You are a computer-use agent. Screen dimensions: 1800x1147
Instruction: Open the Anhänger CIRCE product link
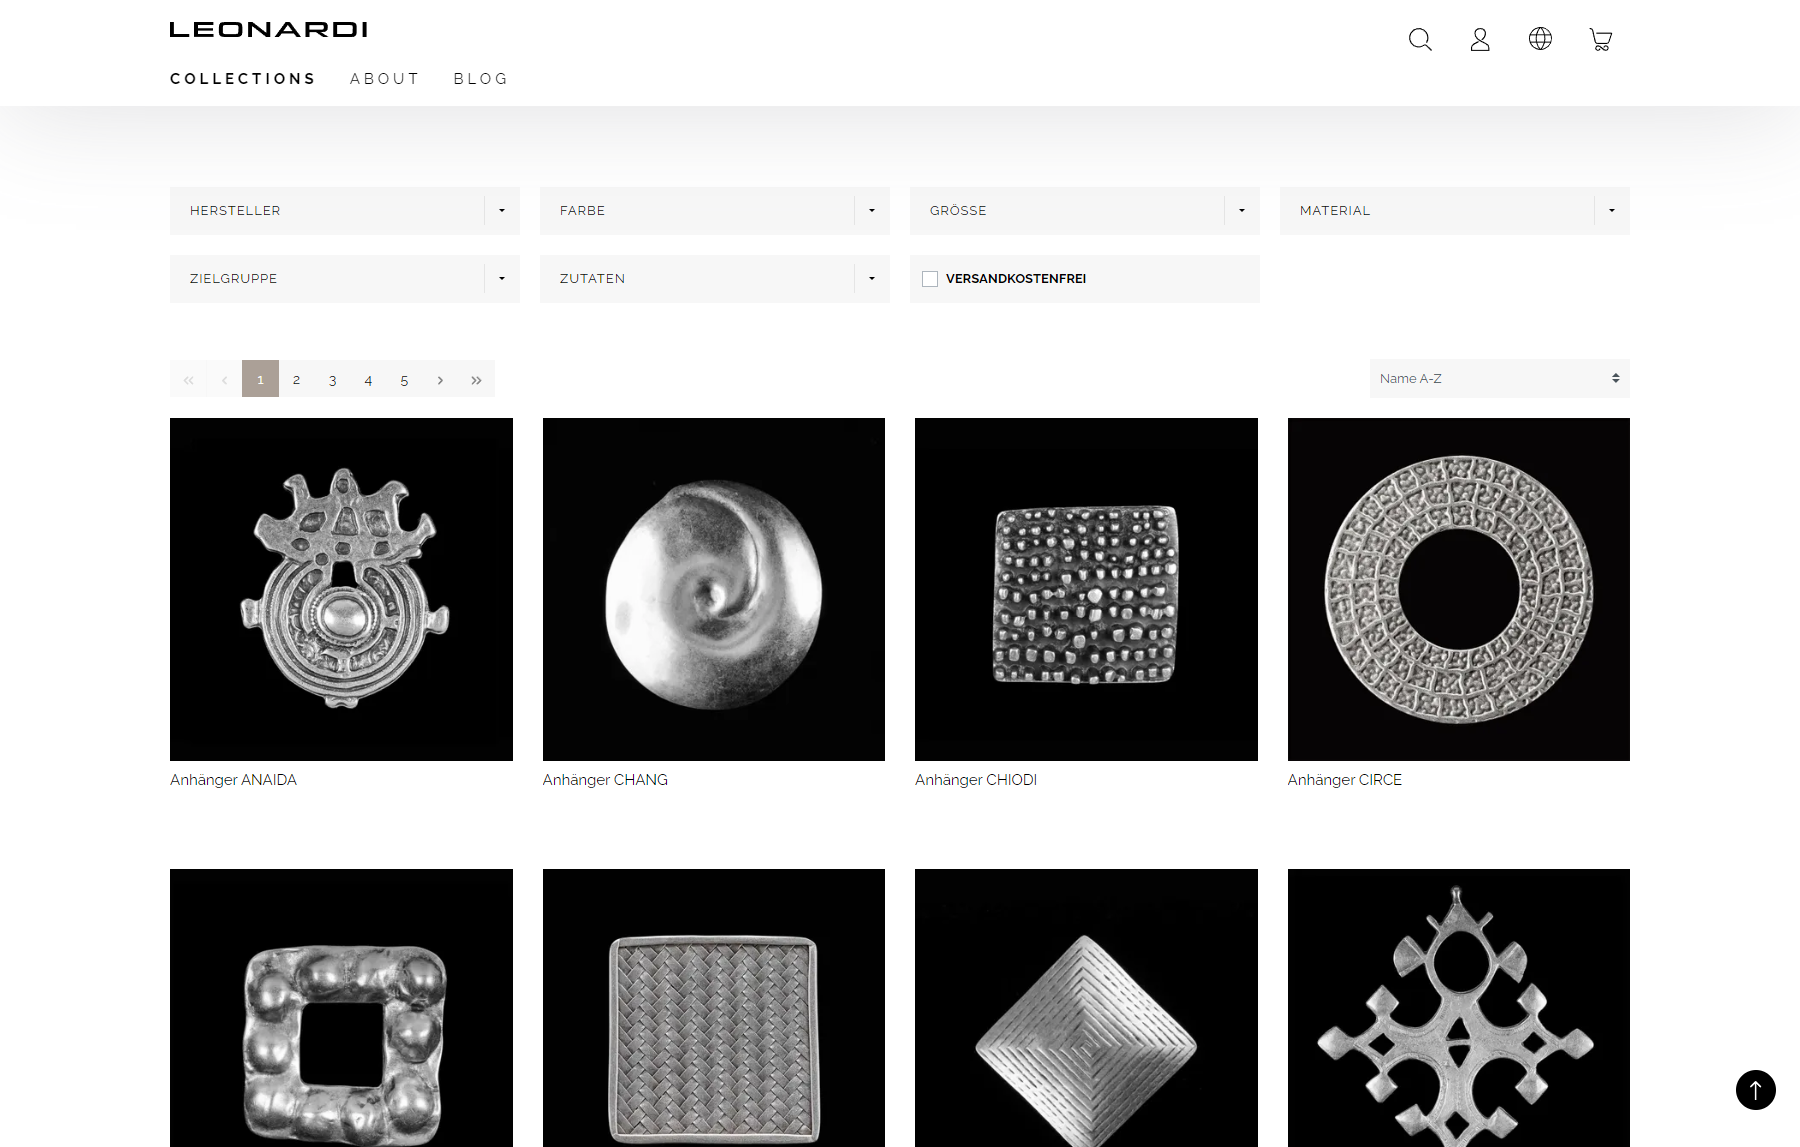1345,780
